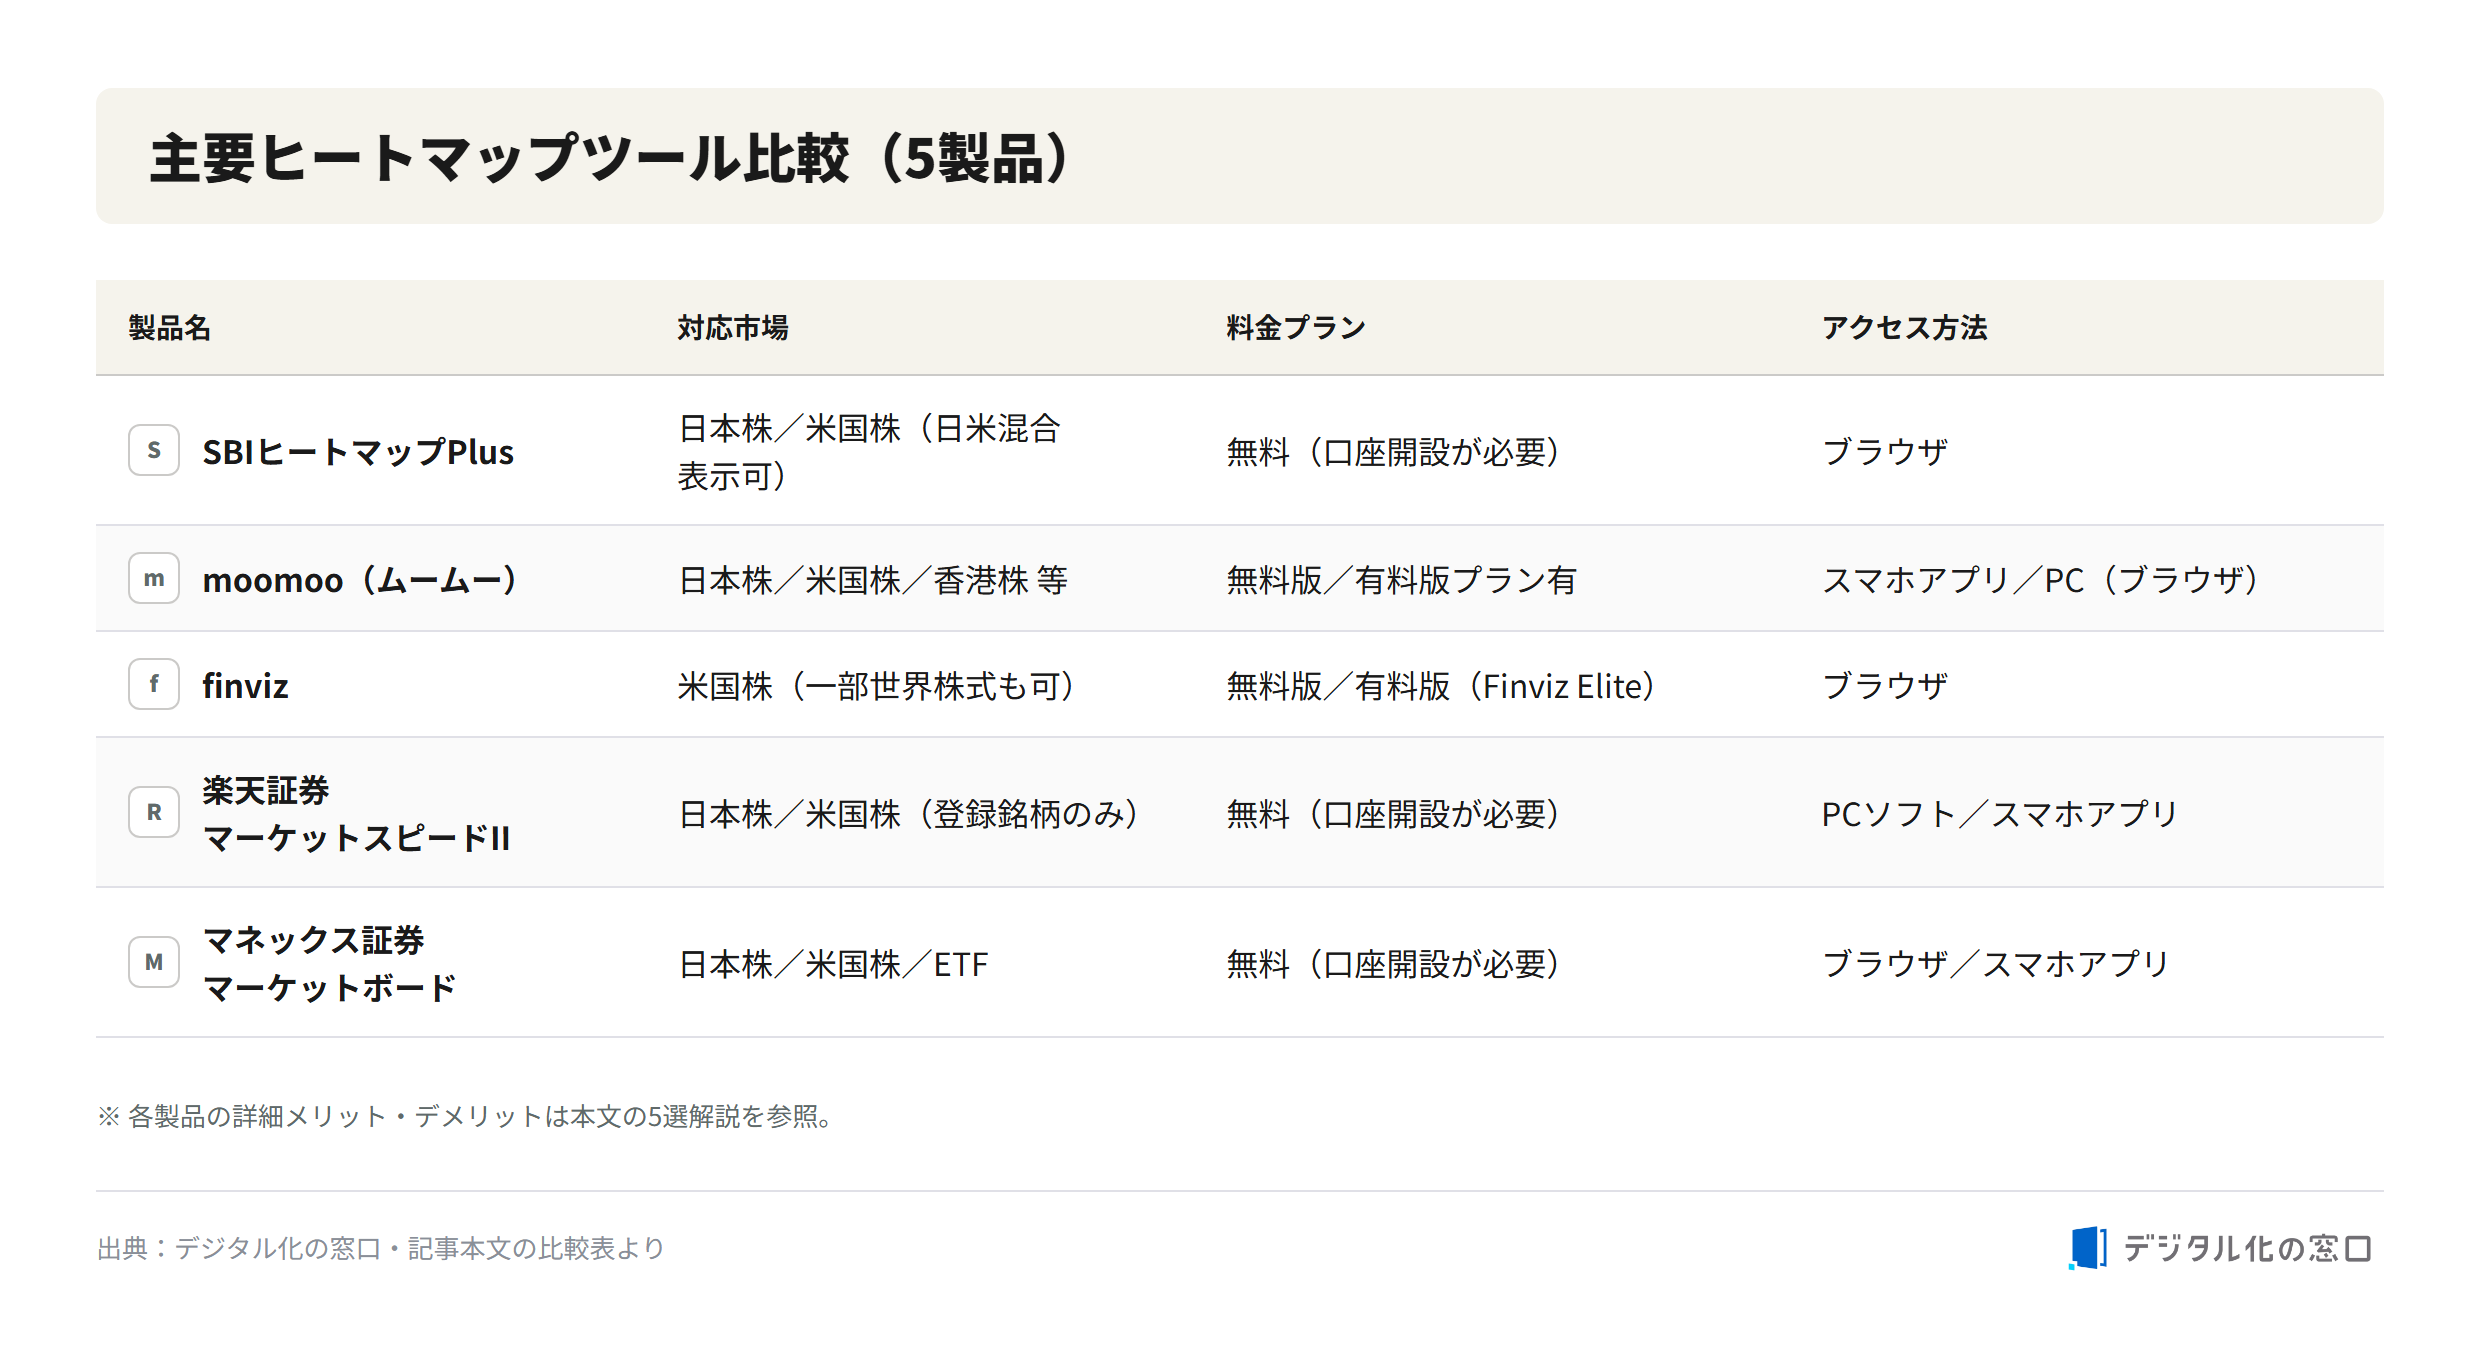Select the product name SBIヒートマップPlus

point(358,452)
